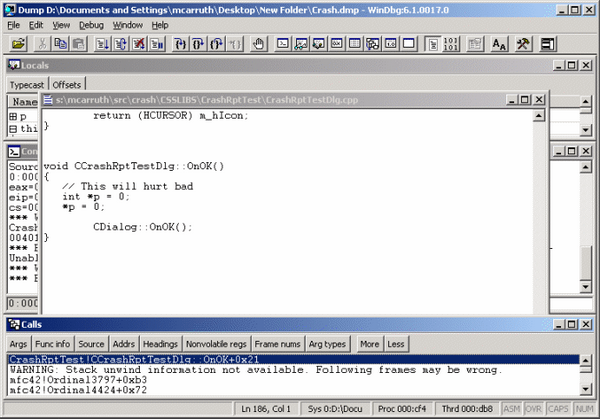Viewport: 600px width, 419px height.
Task: Toggle Source in the Calls window
Action: [x=91, y=344]
